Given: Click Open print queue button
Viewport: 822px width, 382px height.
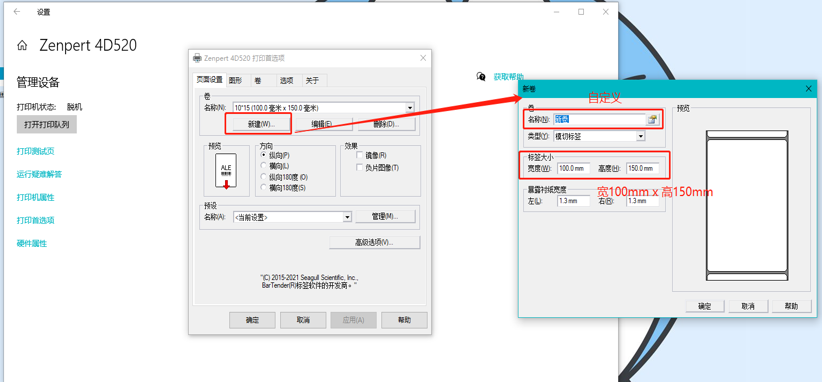Looking at the screenshot, I should pyautogui.click(x=47, y=125).
